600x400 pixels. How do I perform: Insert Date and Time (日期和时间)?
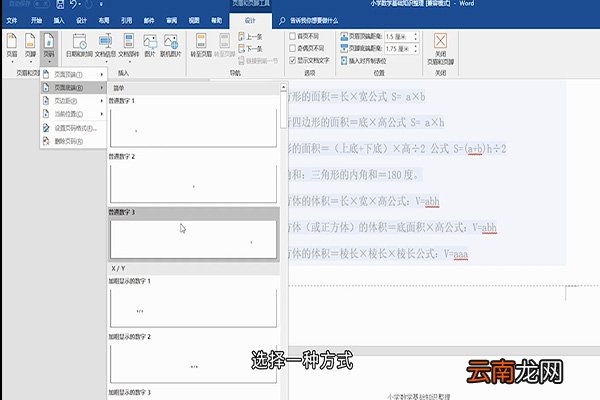79,46
